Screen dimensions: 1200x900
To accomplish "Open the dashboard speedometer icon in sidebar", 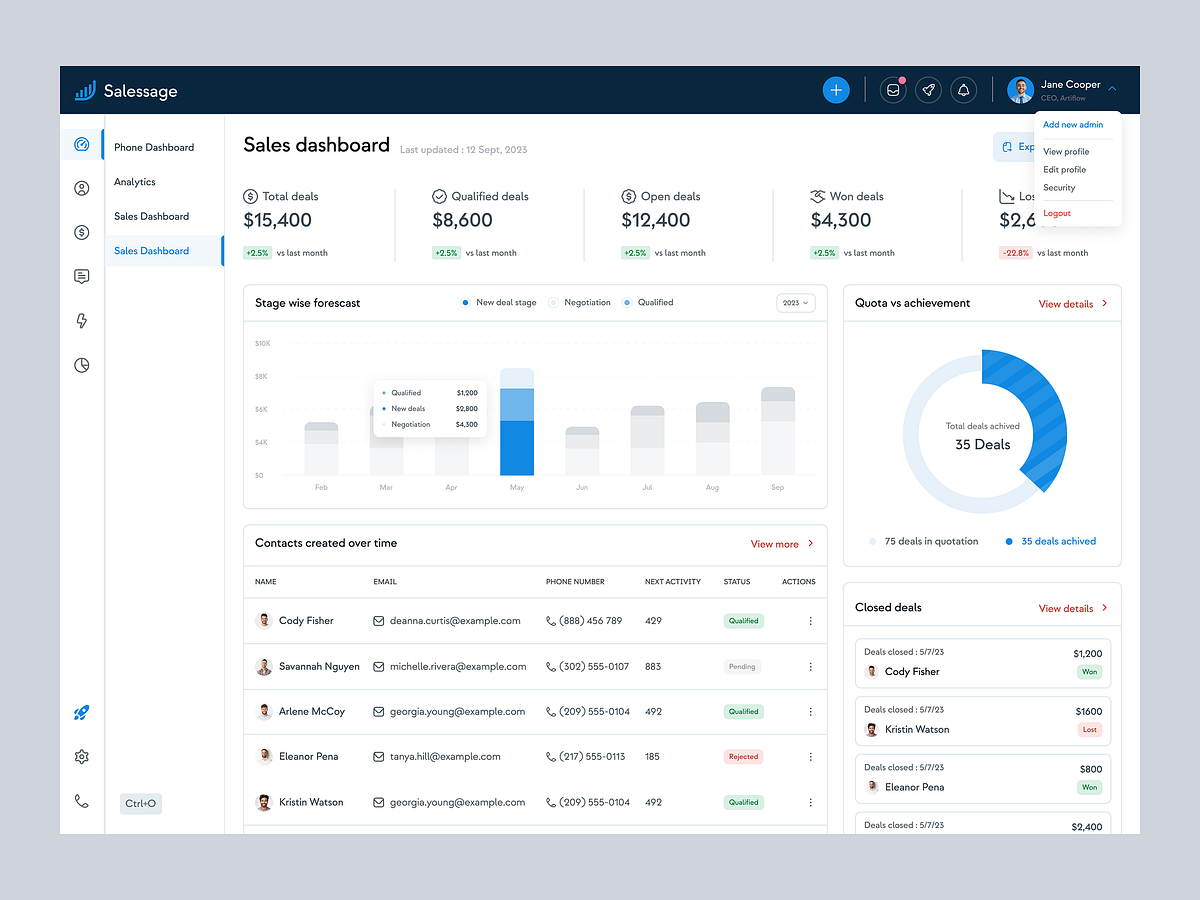I will coord(81,143).
